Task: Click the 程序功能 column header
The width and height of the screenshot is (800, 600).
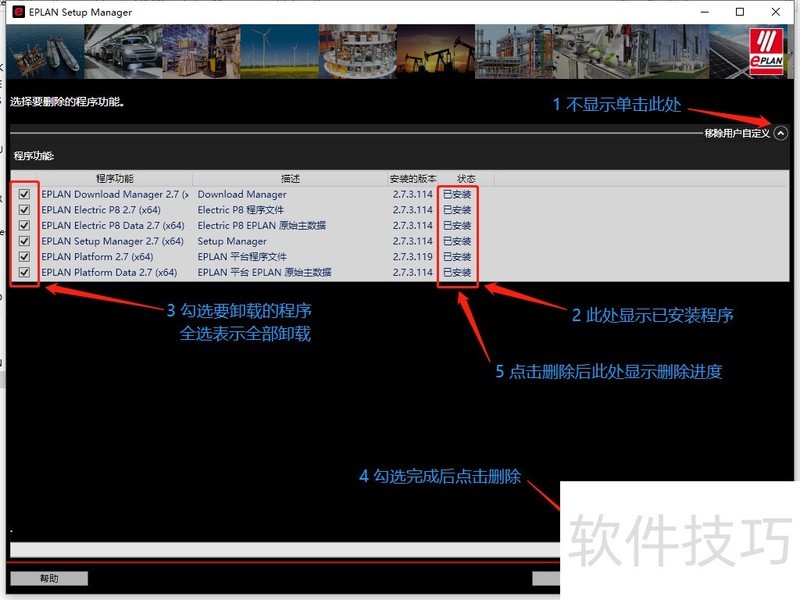Action: [x=115, y=179]
